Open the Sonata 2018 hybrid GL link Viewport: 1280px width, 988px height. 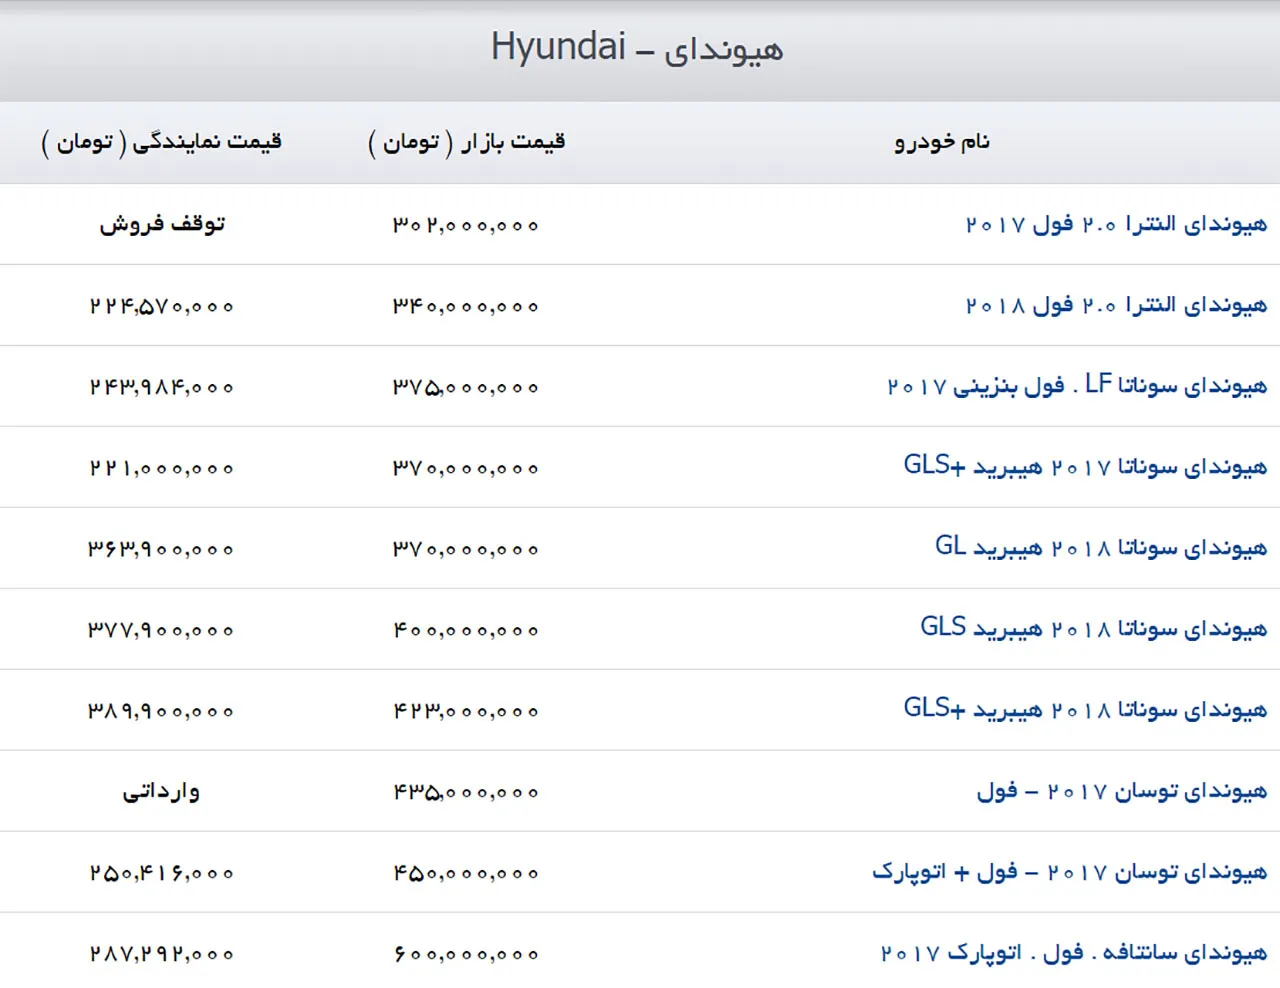click(x=1101, y=548)
